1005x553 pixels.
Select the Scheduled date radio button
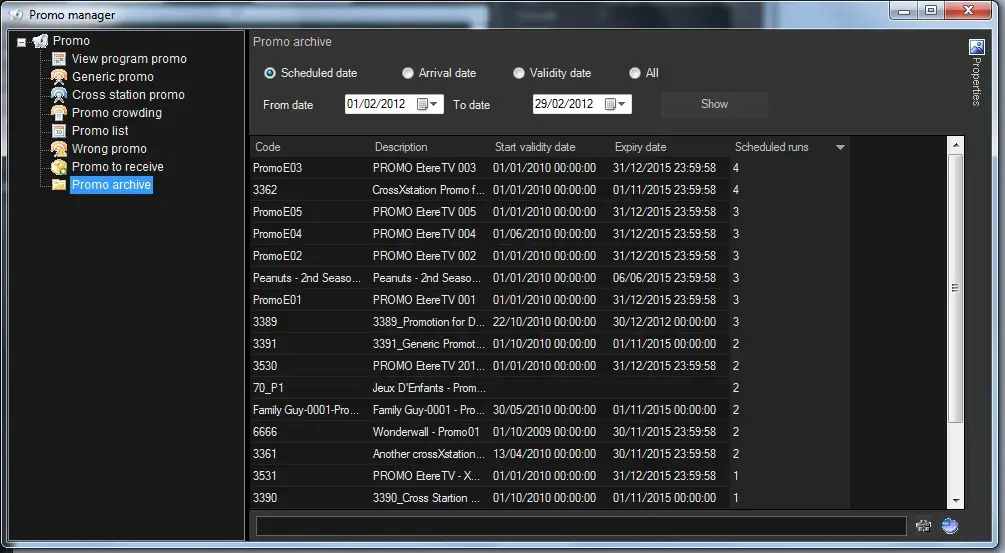(x=270, y=73)
